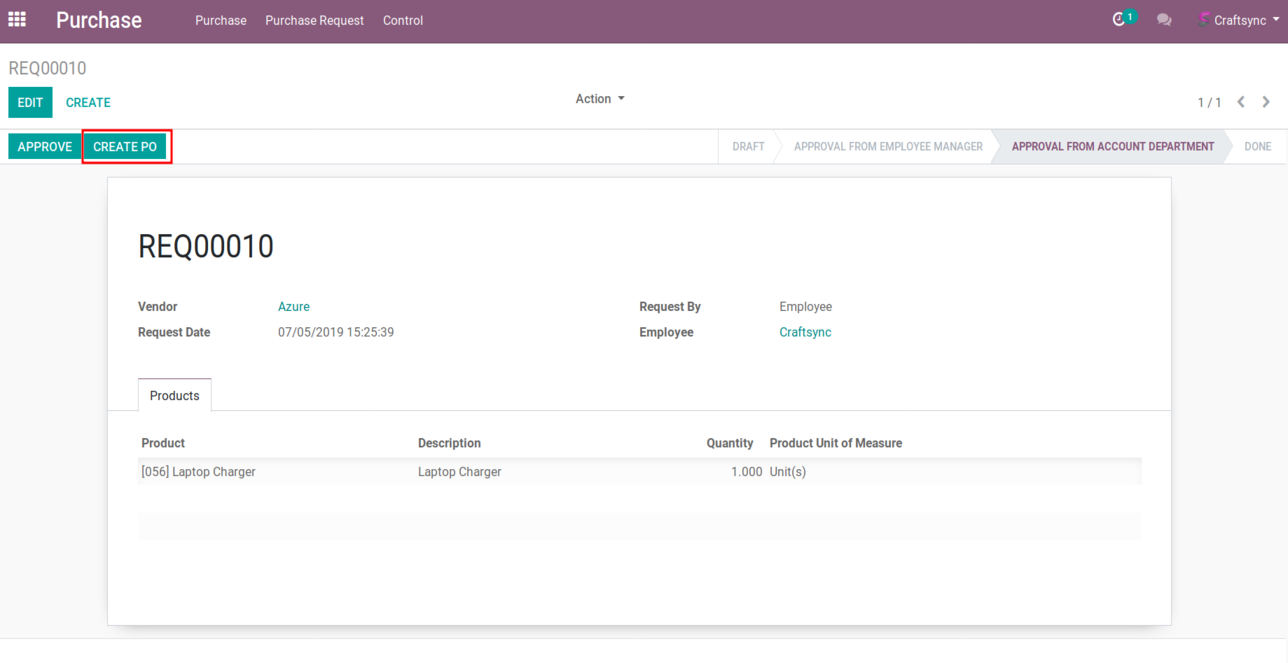Approve the purchase request
Viewport: 1288px width, 663px height.
click(45, 147)
